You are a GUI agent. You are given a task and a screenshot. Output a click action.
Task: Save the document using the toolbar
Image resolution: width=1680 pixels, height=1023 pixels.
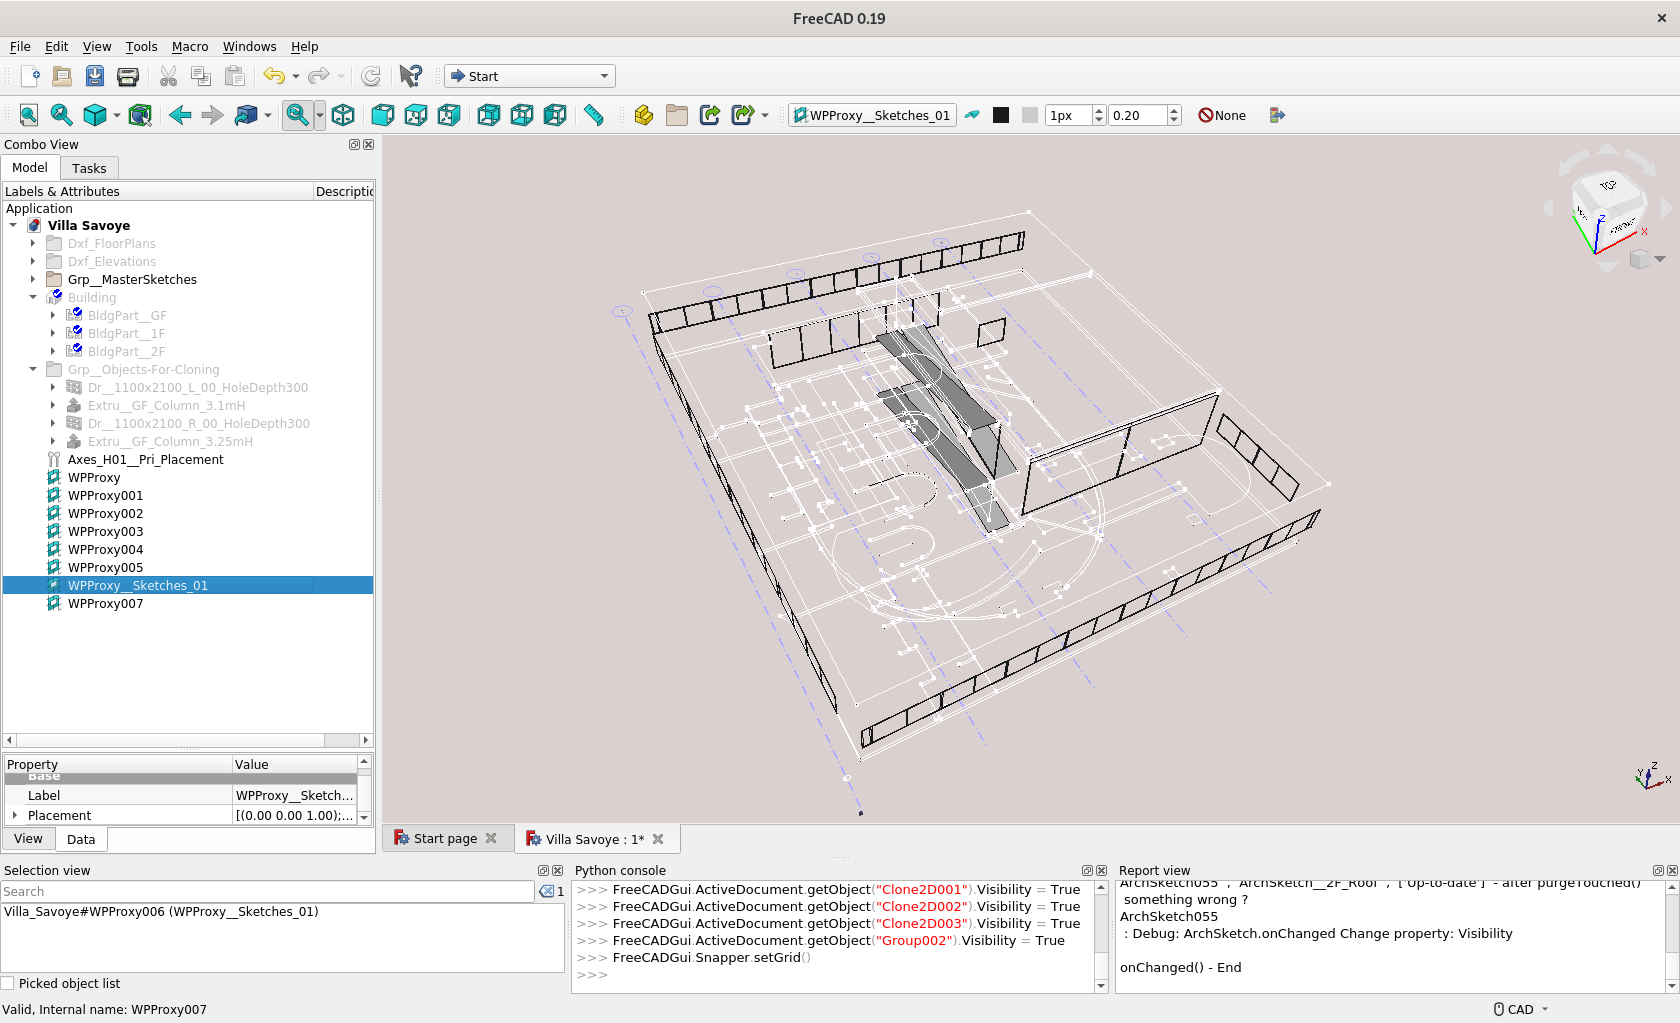95,76
